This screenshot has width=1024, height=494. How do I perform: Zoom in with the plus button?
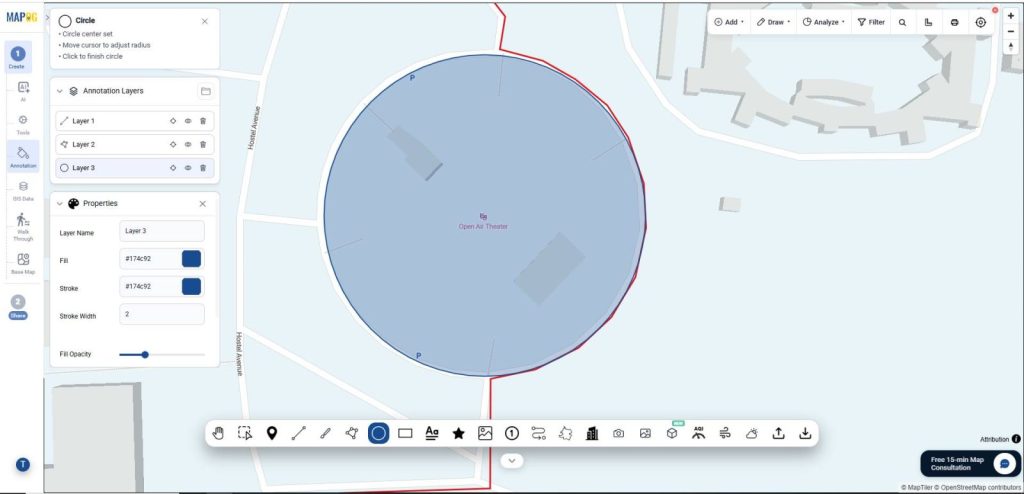(1011, 16)
